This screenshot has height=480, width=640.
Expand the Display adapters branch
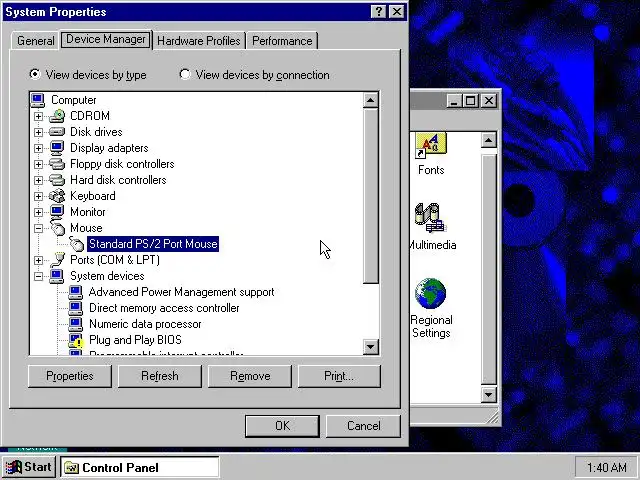pyautogui.click(x=38, y=148)
